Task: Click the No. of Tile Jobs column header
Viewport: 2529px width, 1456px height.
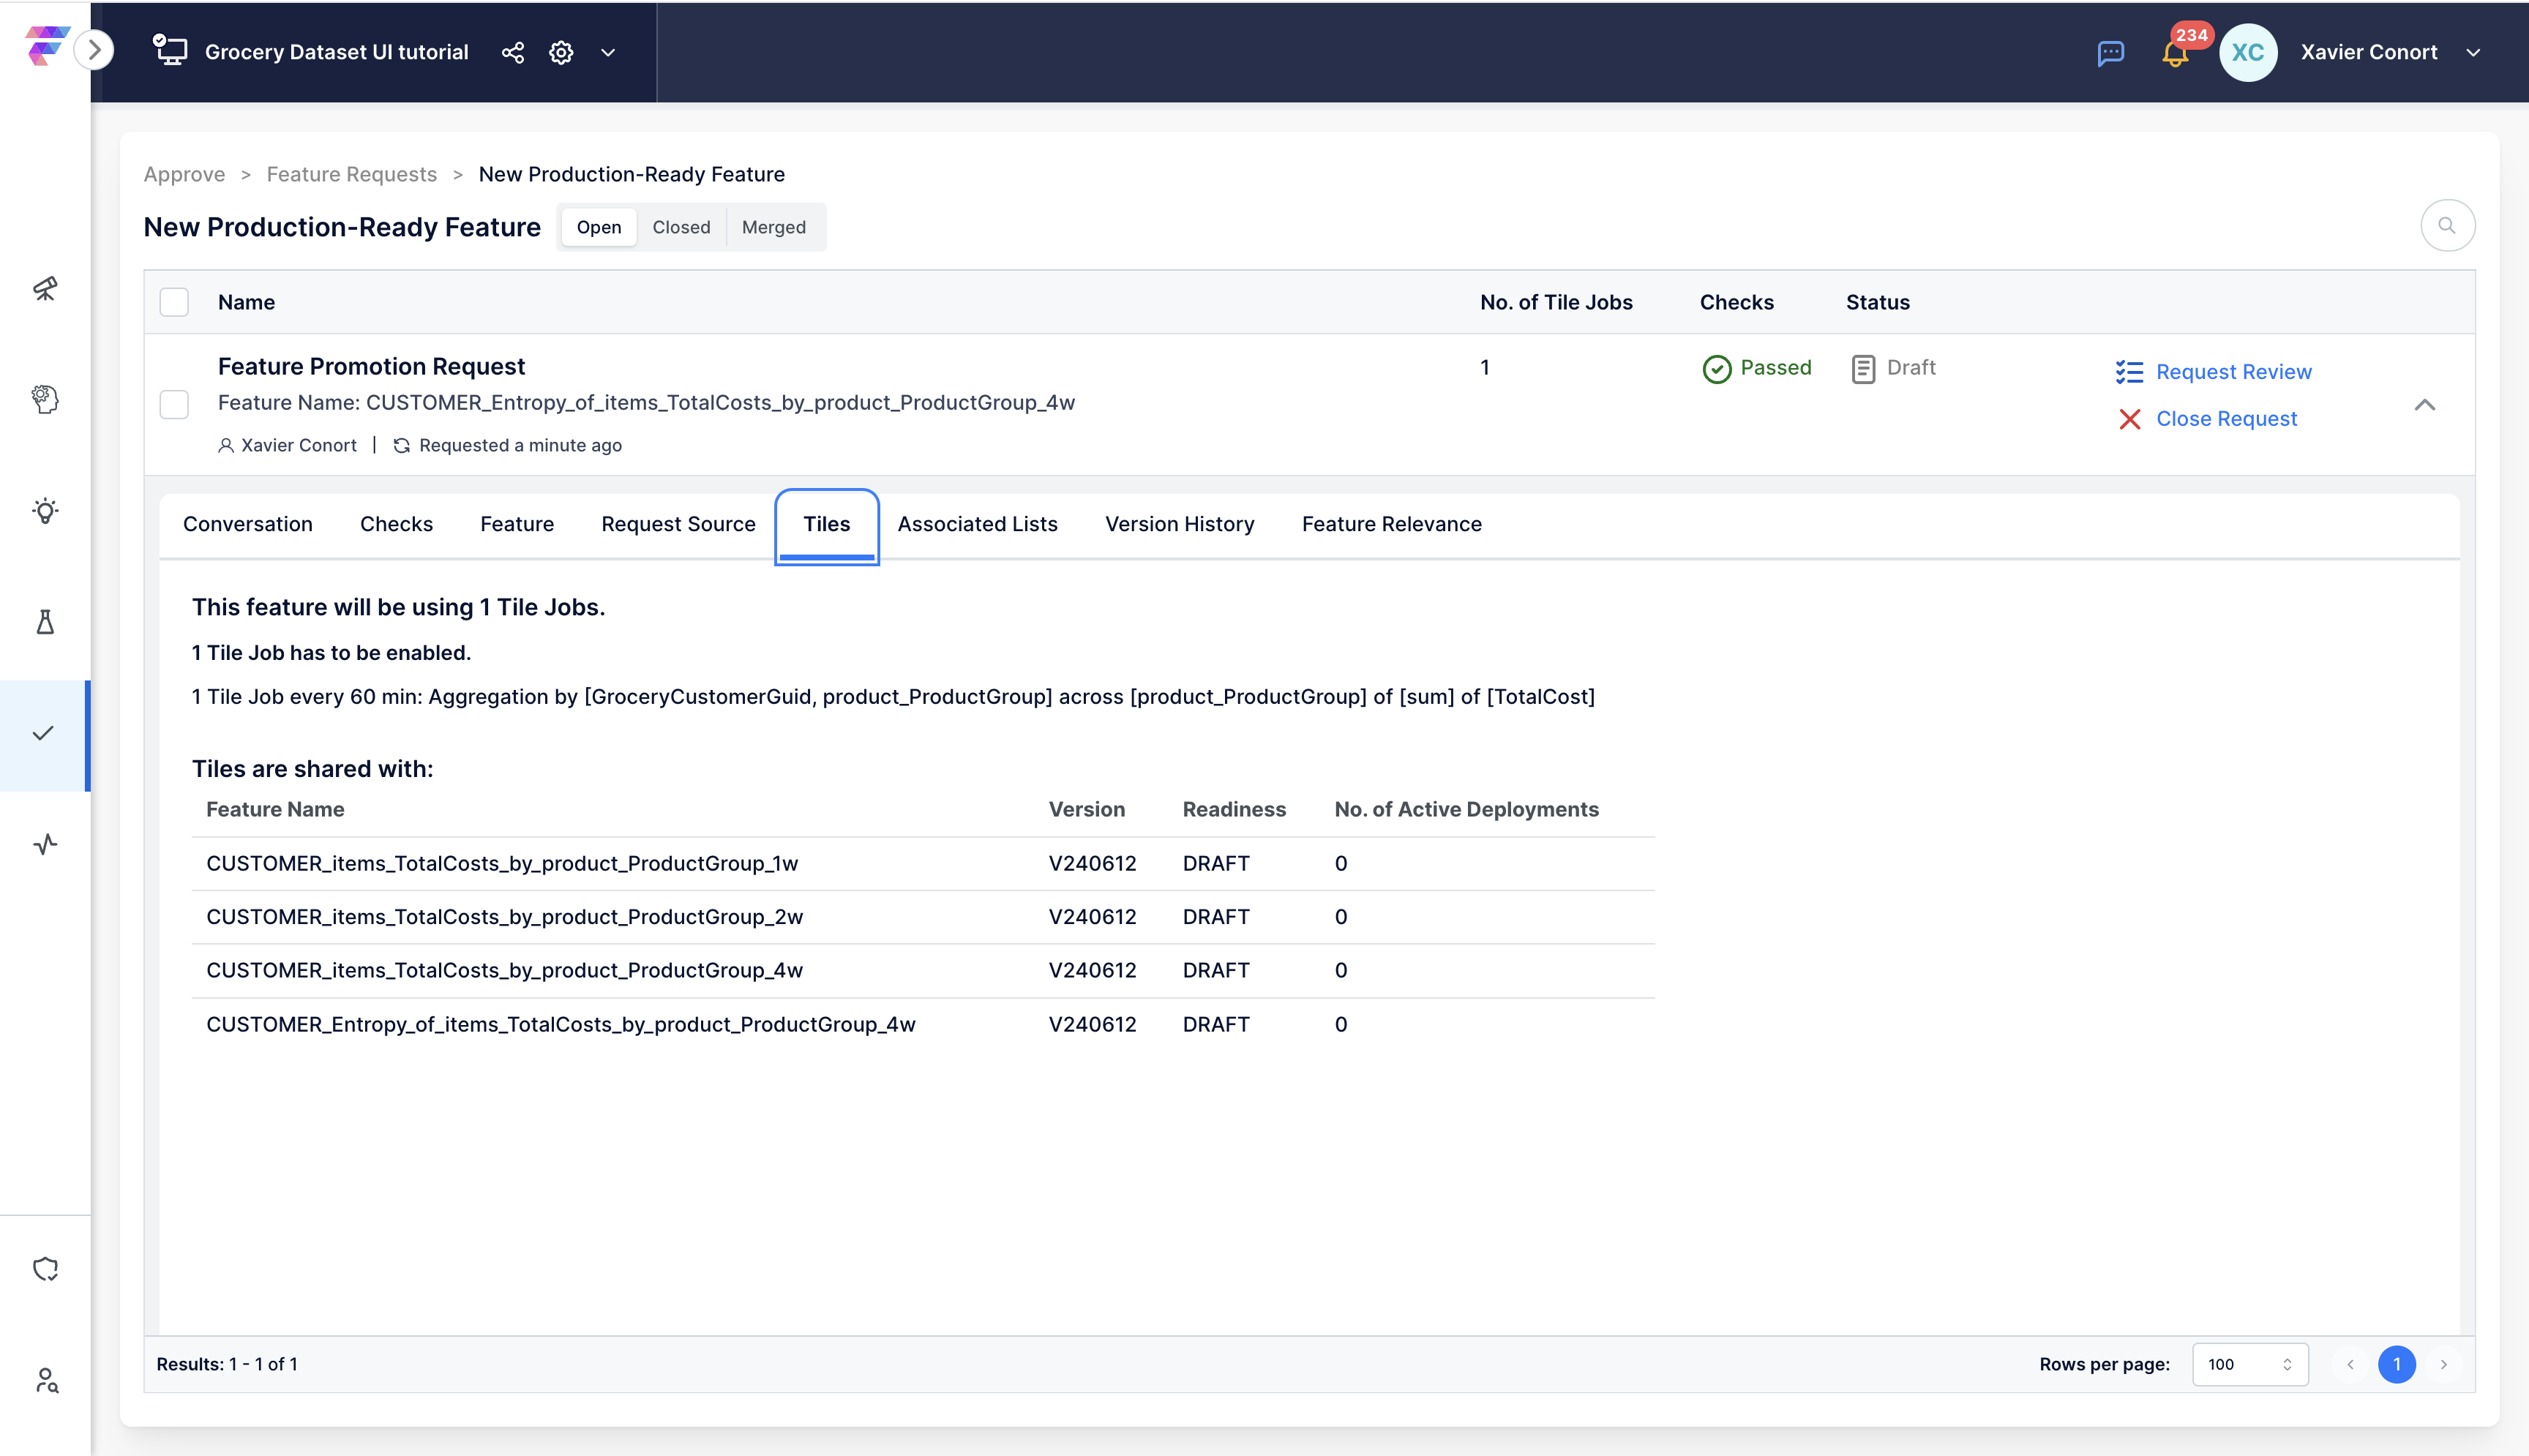Action: [x=1556, y=303]
